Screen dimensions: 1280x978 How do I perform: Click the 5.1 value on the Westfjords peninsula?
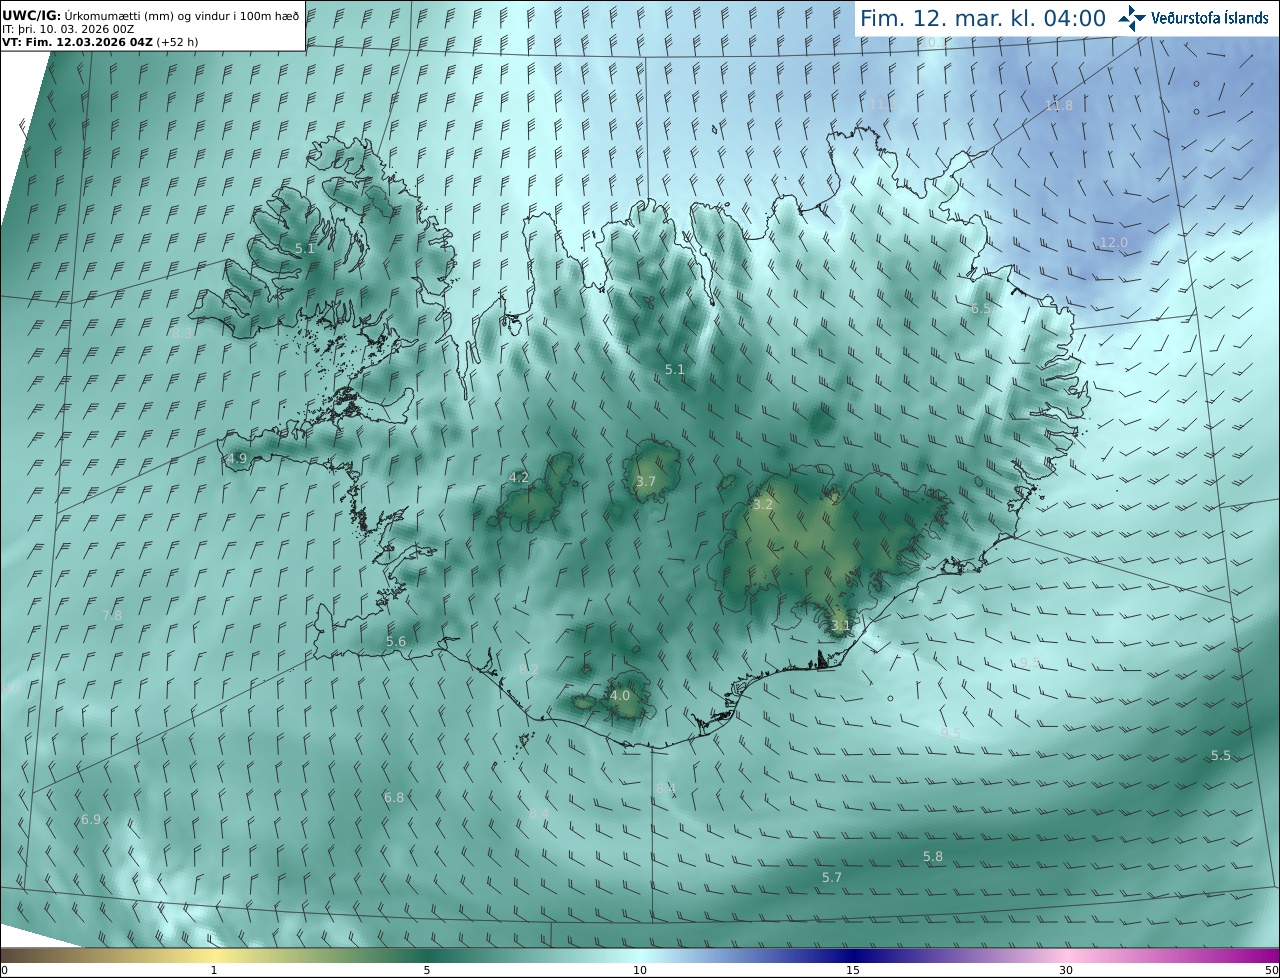pyautogui.click(x=305, y=248)
